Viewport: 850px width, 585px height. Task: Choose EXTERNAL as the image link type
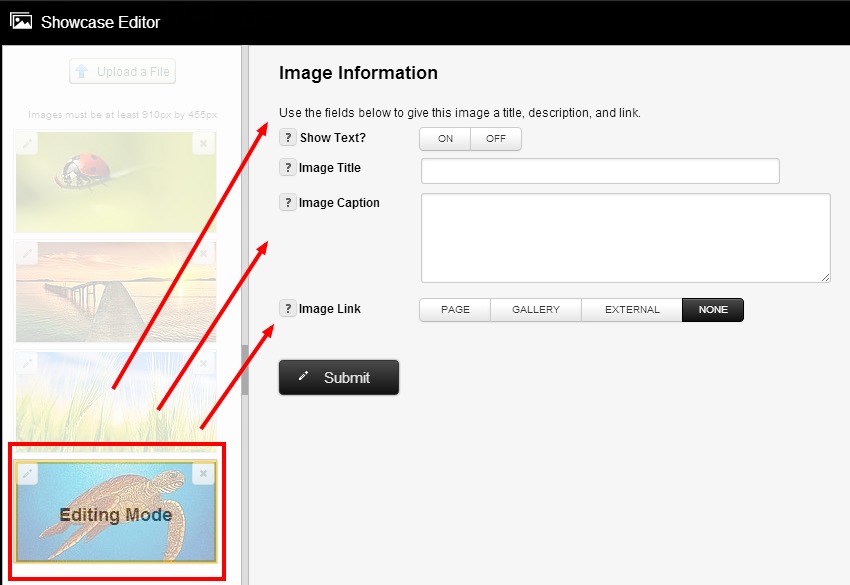(632, 310)
